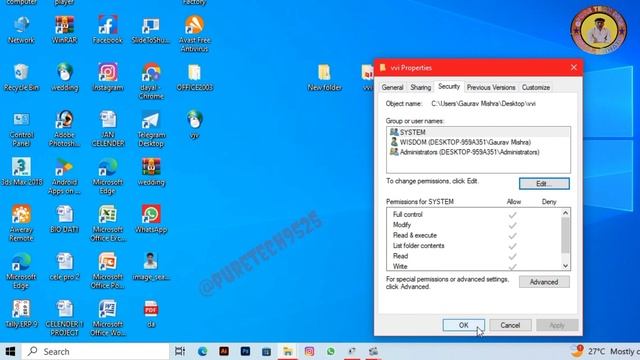Open the JAN CELENDER document

(108, 129)
